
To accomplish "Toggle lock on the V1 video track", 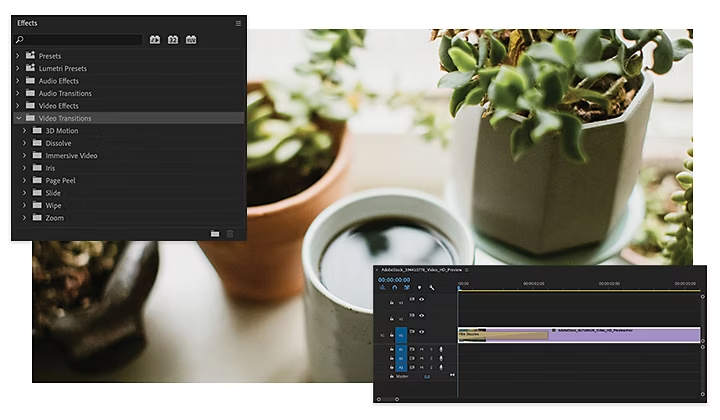I will pyautogui.click(x=390, y=335).
